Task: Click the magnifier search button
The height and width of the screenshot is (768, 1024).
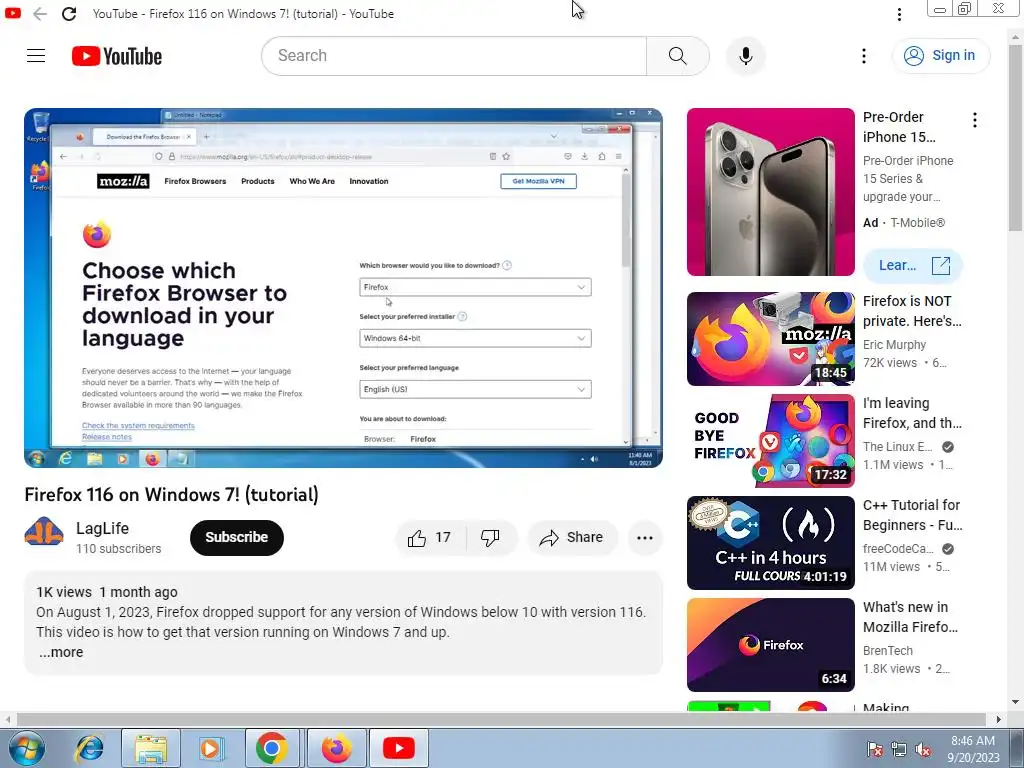Action: [x=678, y=56]
